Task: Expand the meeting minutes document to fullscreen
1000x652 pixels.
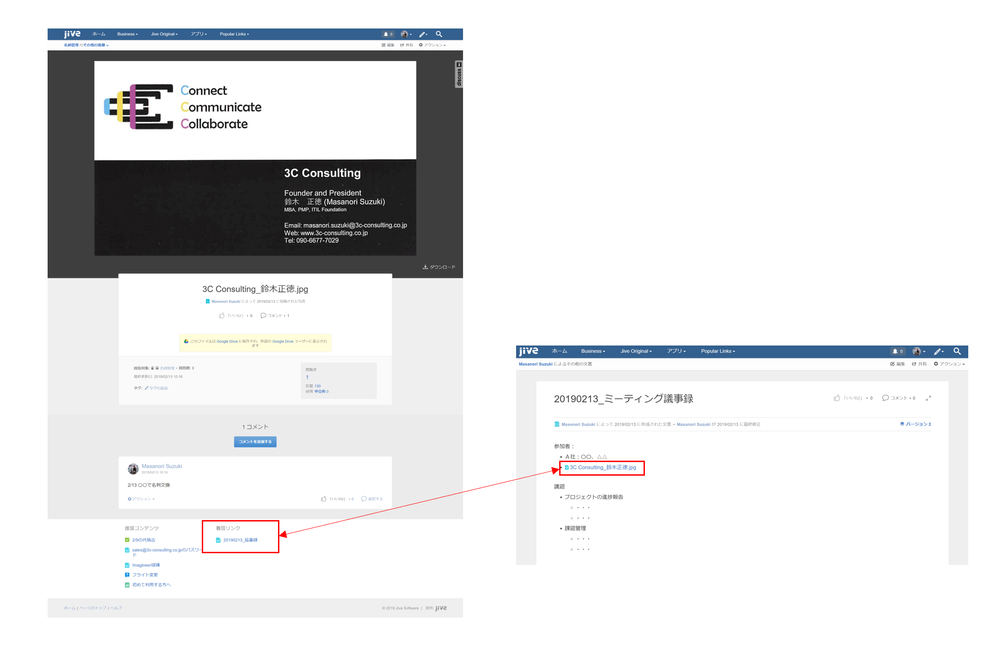Action: (x=928, y=397)
